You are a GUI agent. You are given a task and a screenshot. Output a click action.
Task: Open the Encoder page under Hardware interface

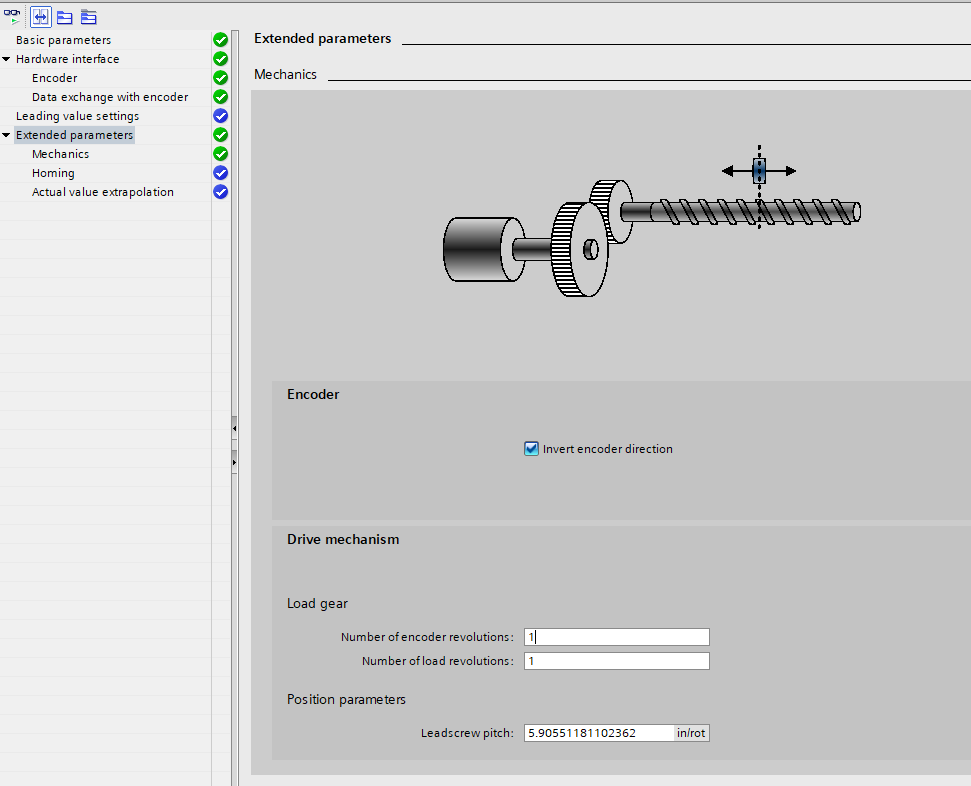54,78
